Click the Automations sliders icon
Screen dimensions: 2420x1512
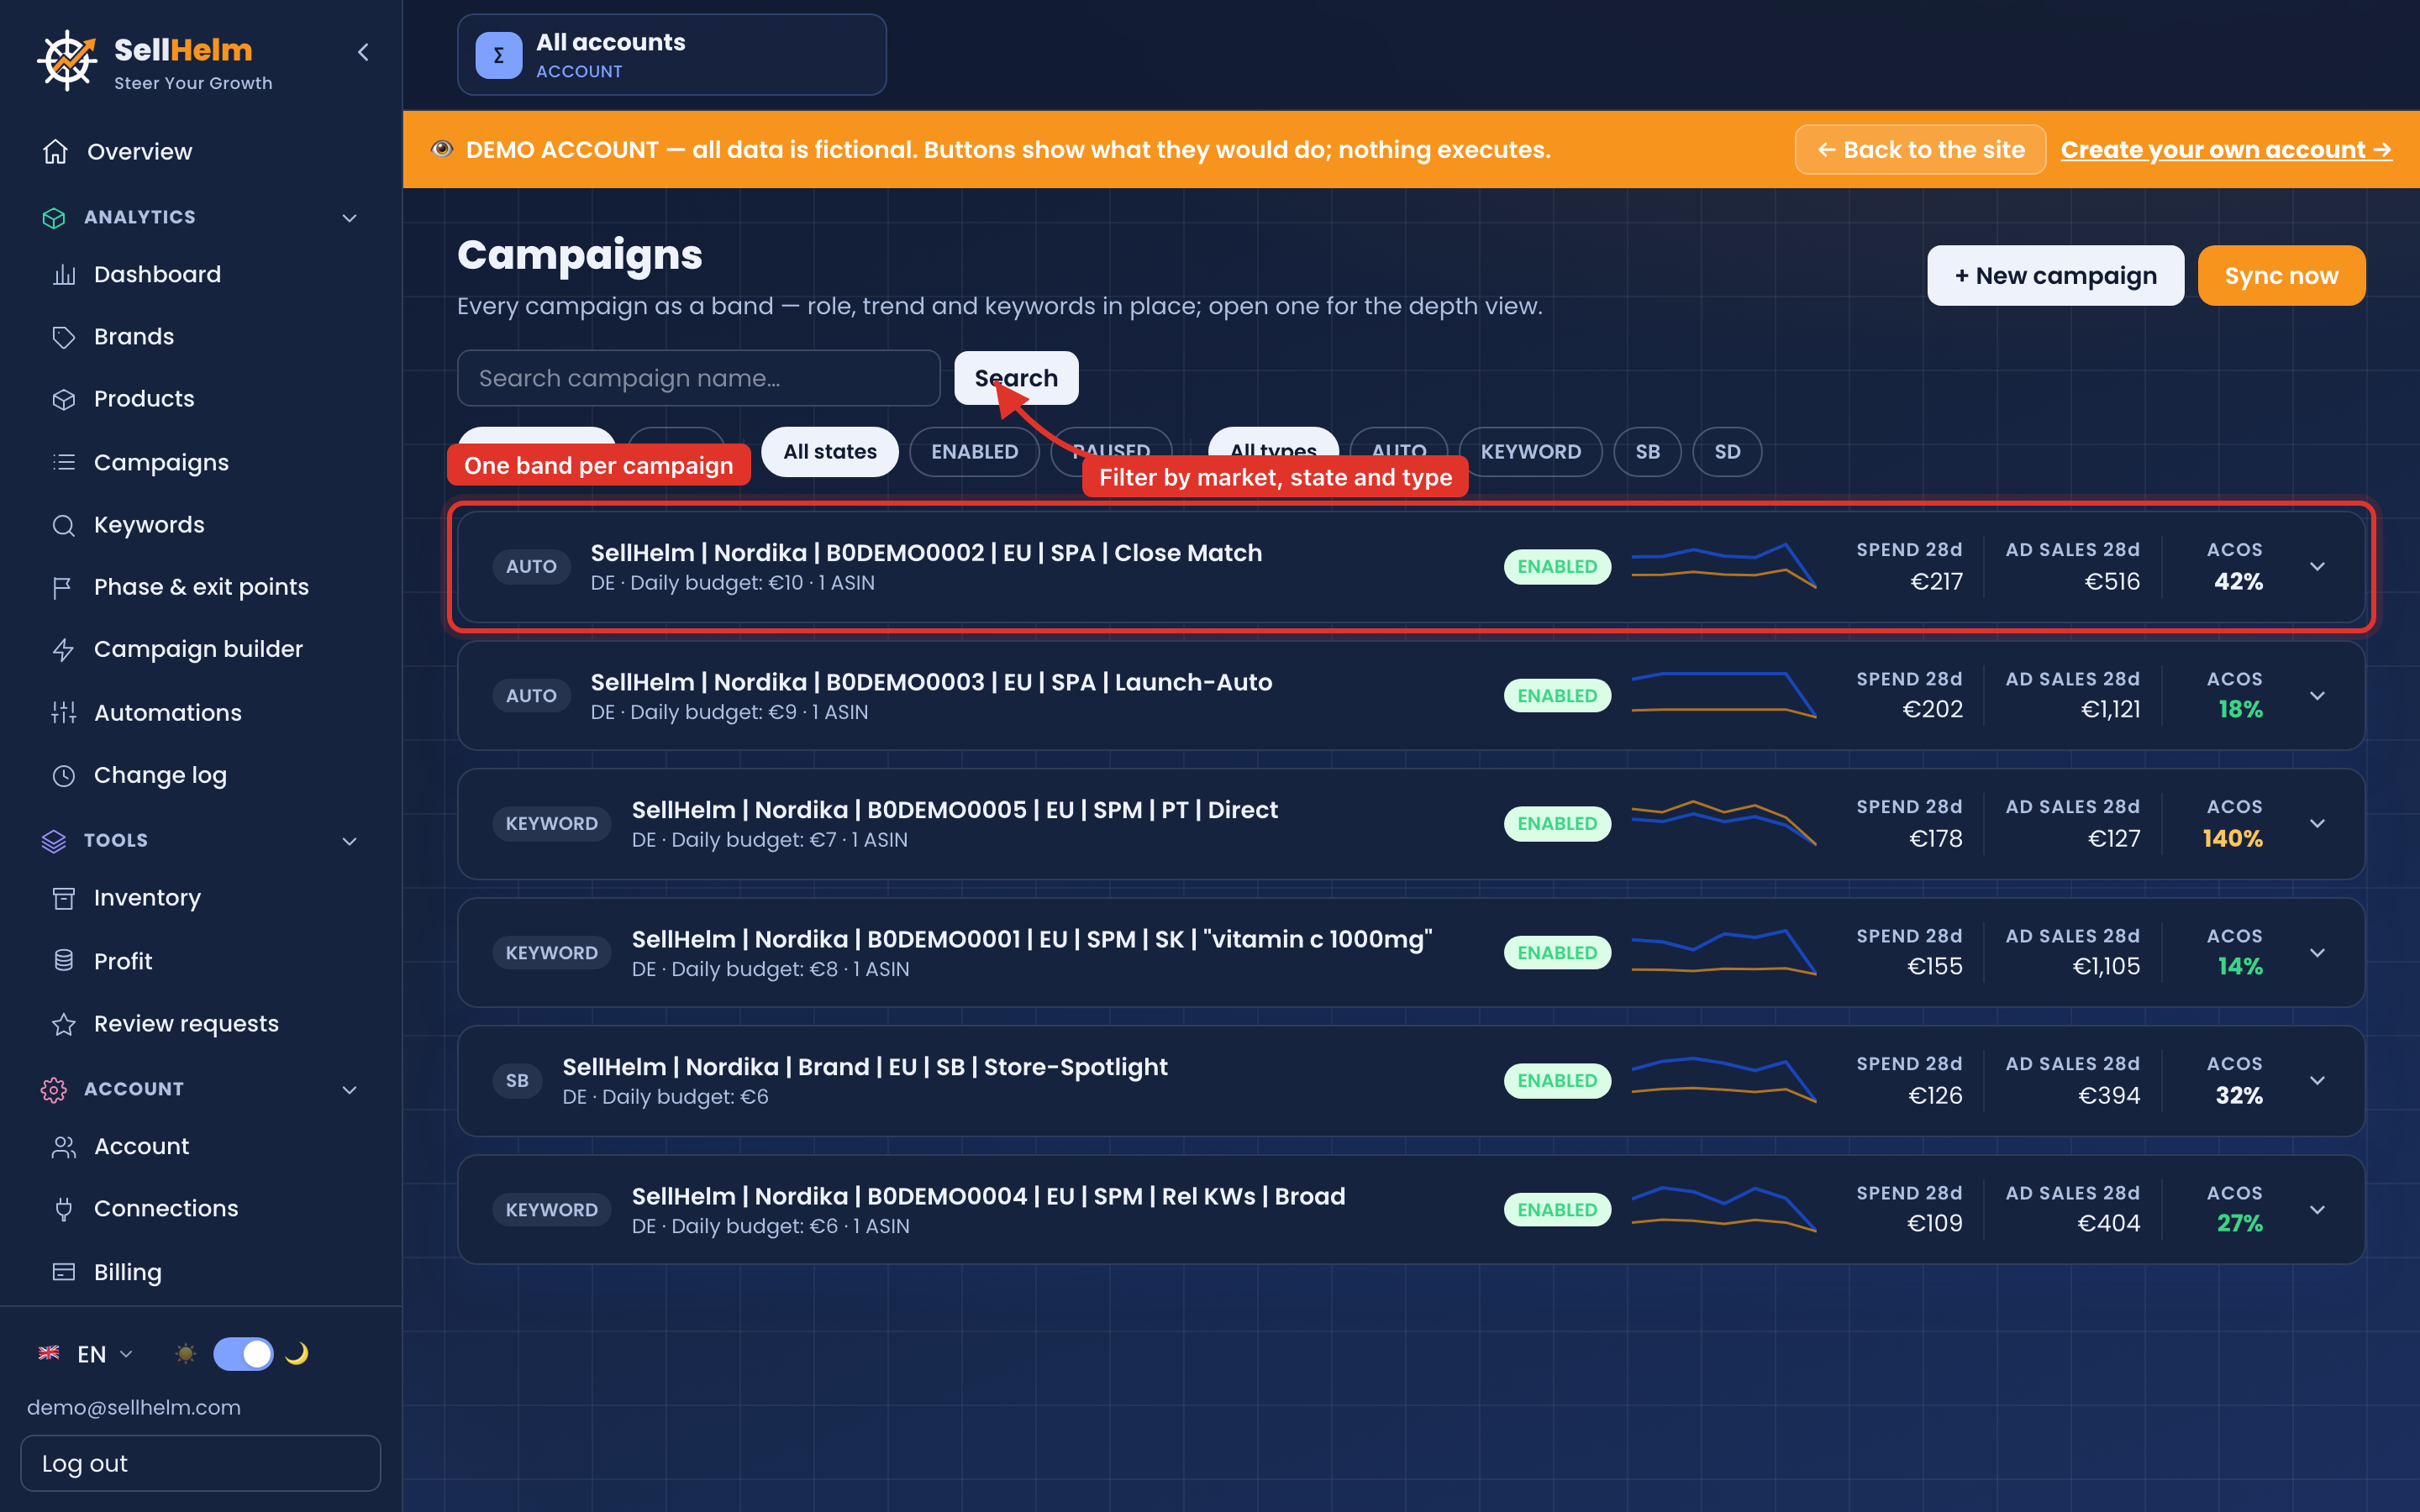point(64,713)
